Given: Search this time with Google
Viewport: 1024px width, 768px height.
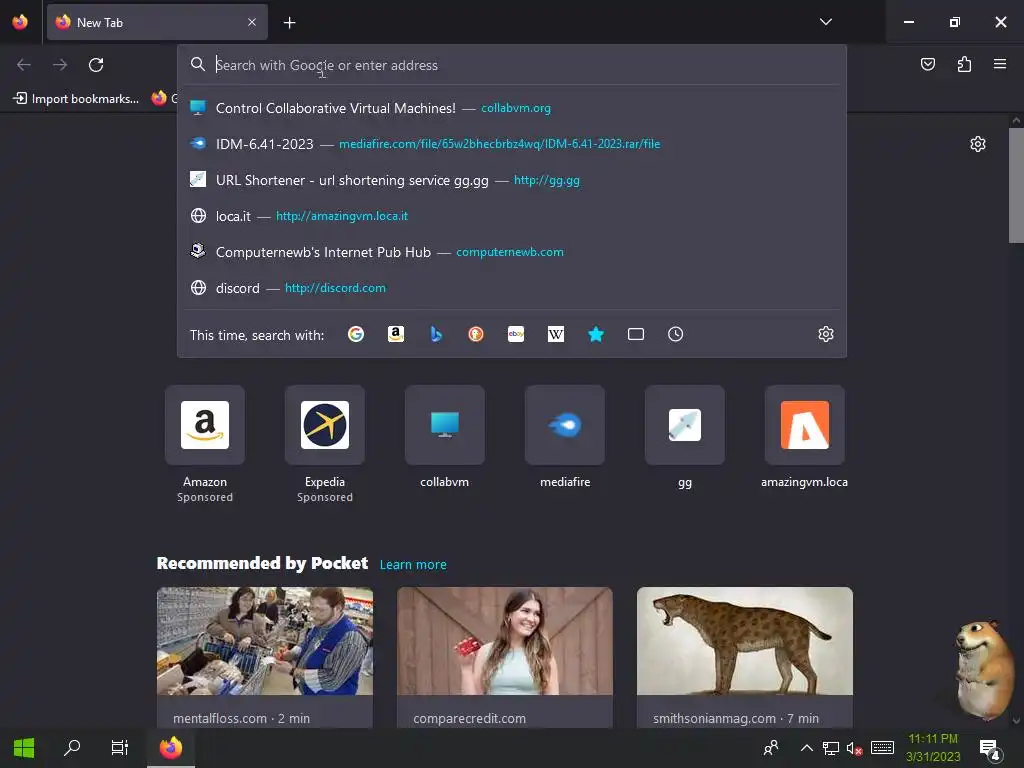Looking at the screenshot, I should [x=356, y=334].
